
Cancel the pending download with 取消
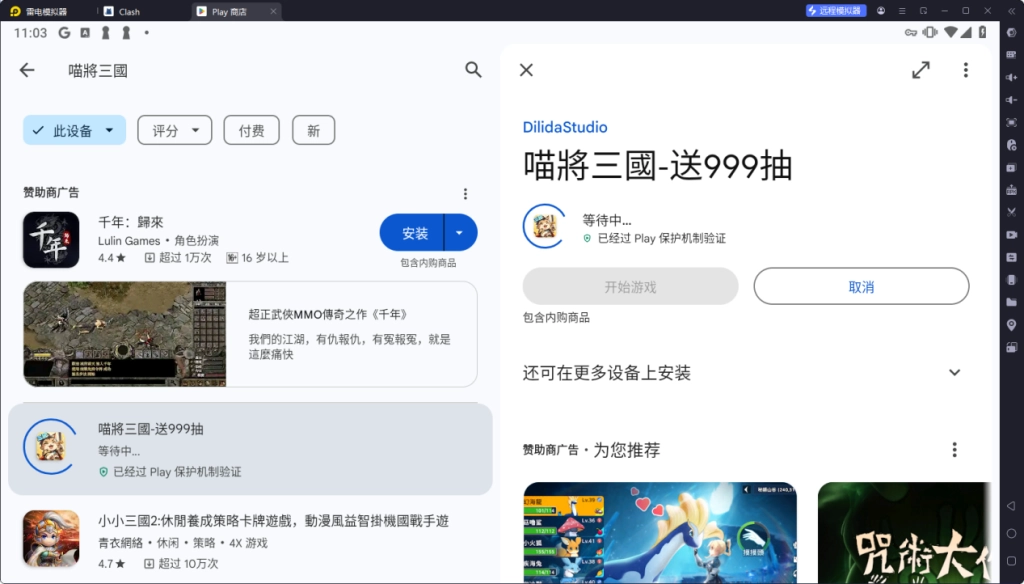click(861, 286)
